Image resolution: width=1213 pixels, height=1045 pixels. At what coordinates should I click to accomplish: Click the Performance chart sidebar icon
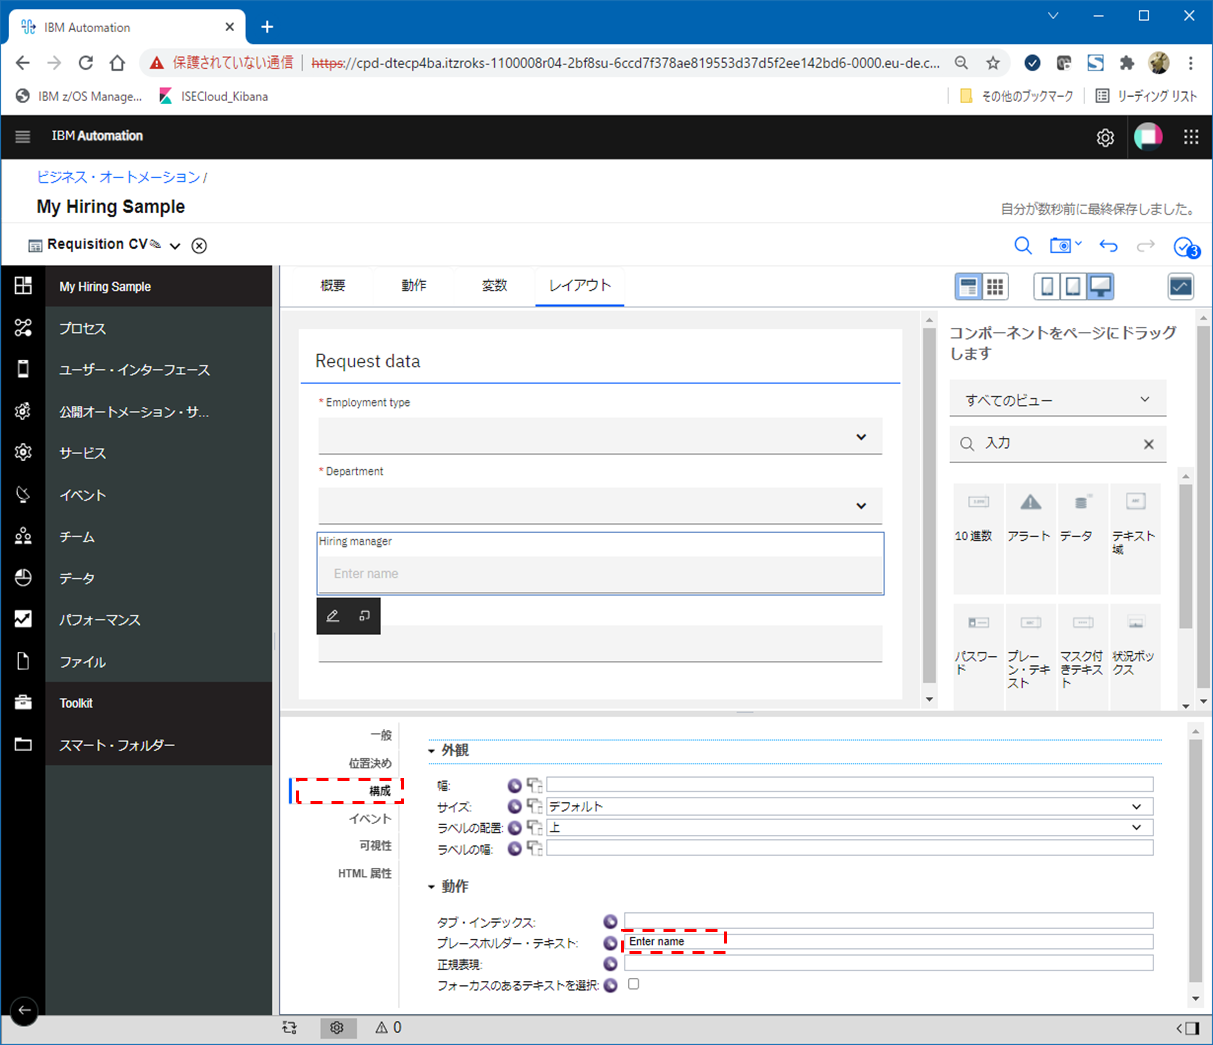(x=23, y=619)
